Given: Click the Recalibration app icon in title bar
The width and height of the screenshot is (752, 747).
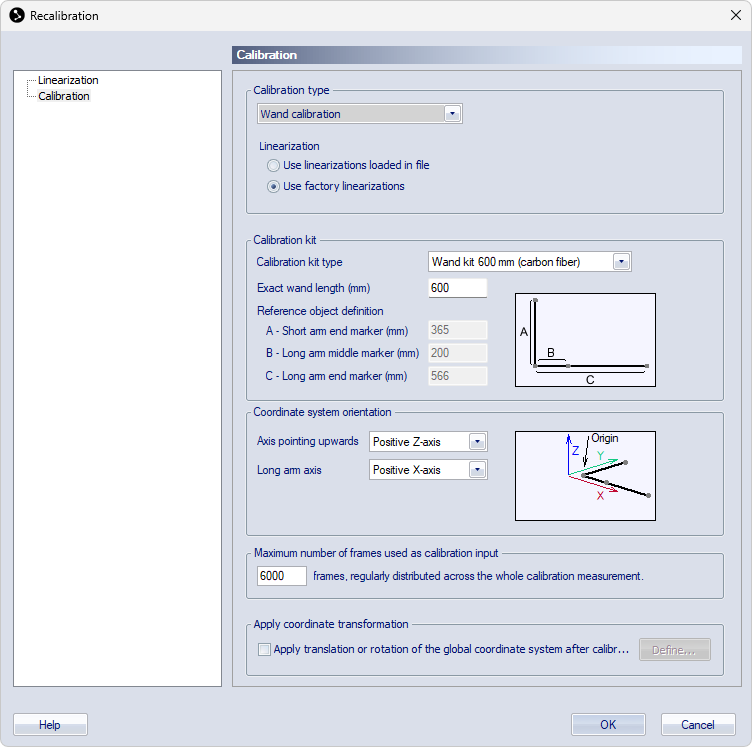Looking at the screenshot, I should tap(16, 16).
